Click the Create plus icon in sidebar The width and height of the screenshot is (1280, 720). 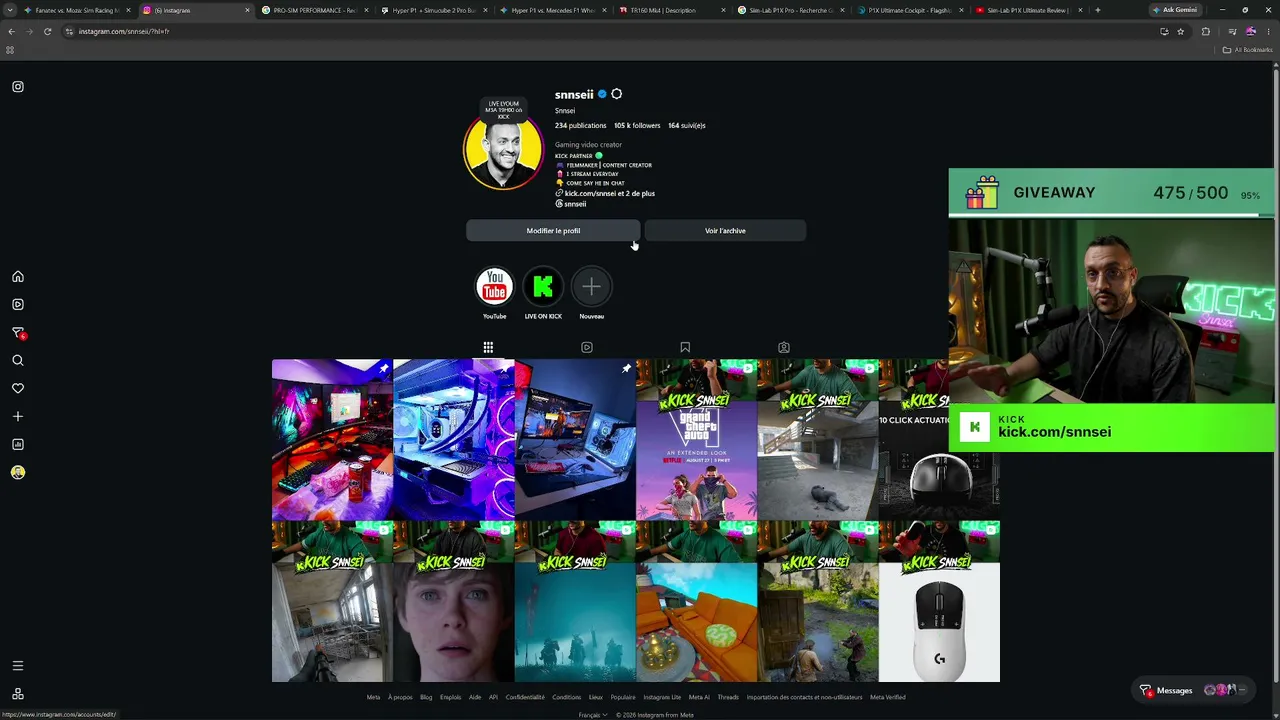point(18,417)
